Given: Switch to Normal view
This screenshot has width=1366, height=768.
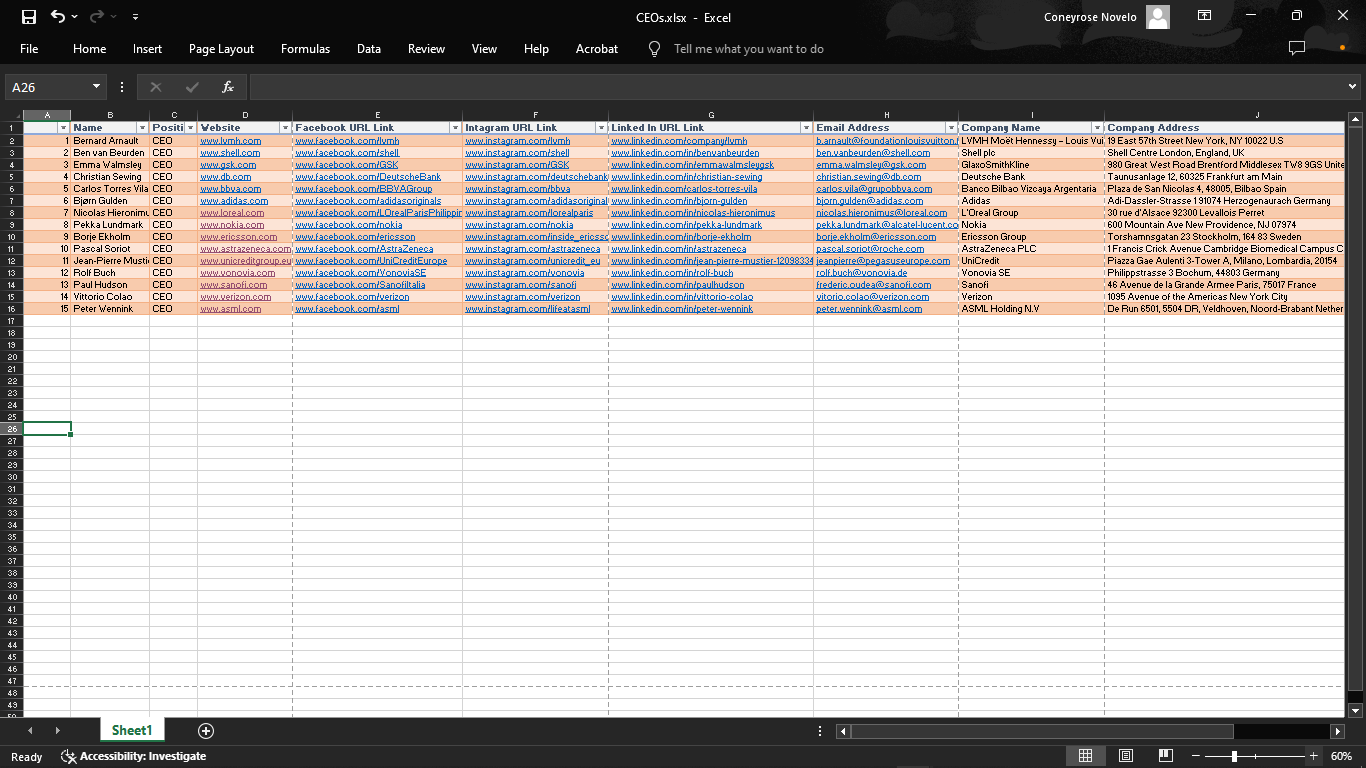Looking at the screenshot, I should tap(1085, 756).
